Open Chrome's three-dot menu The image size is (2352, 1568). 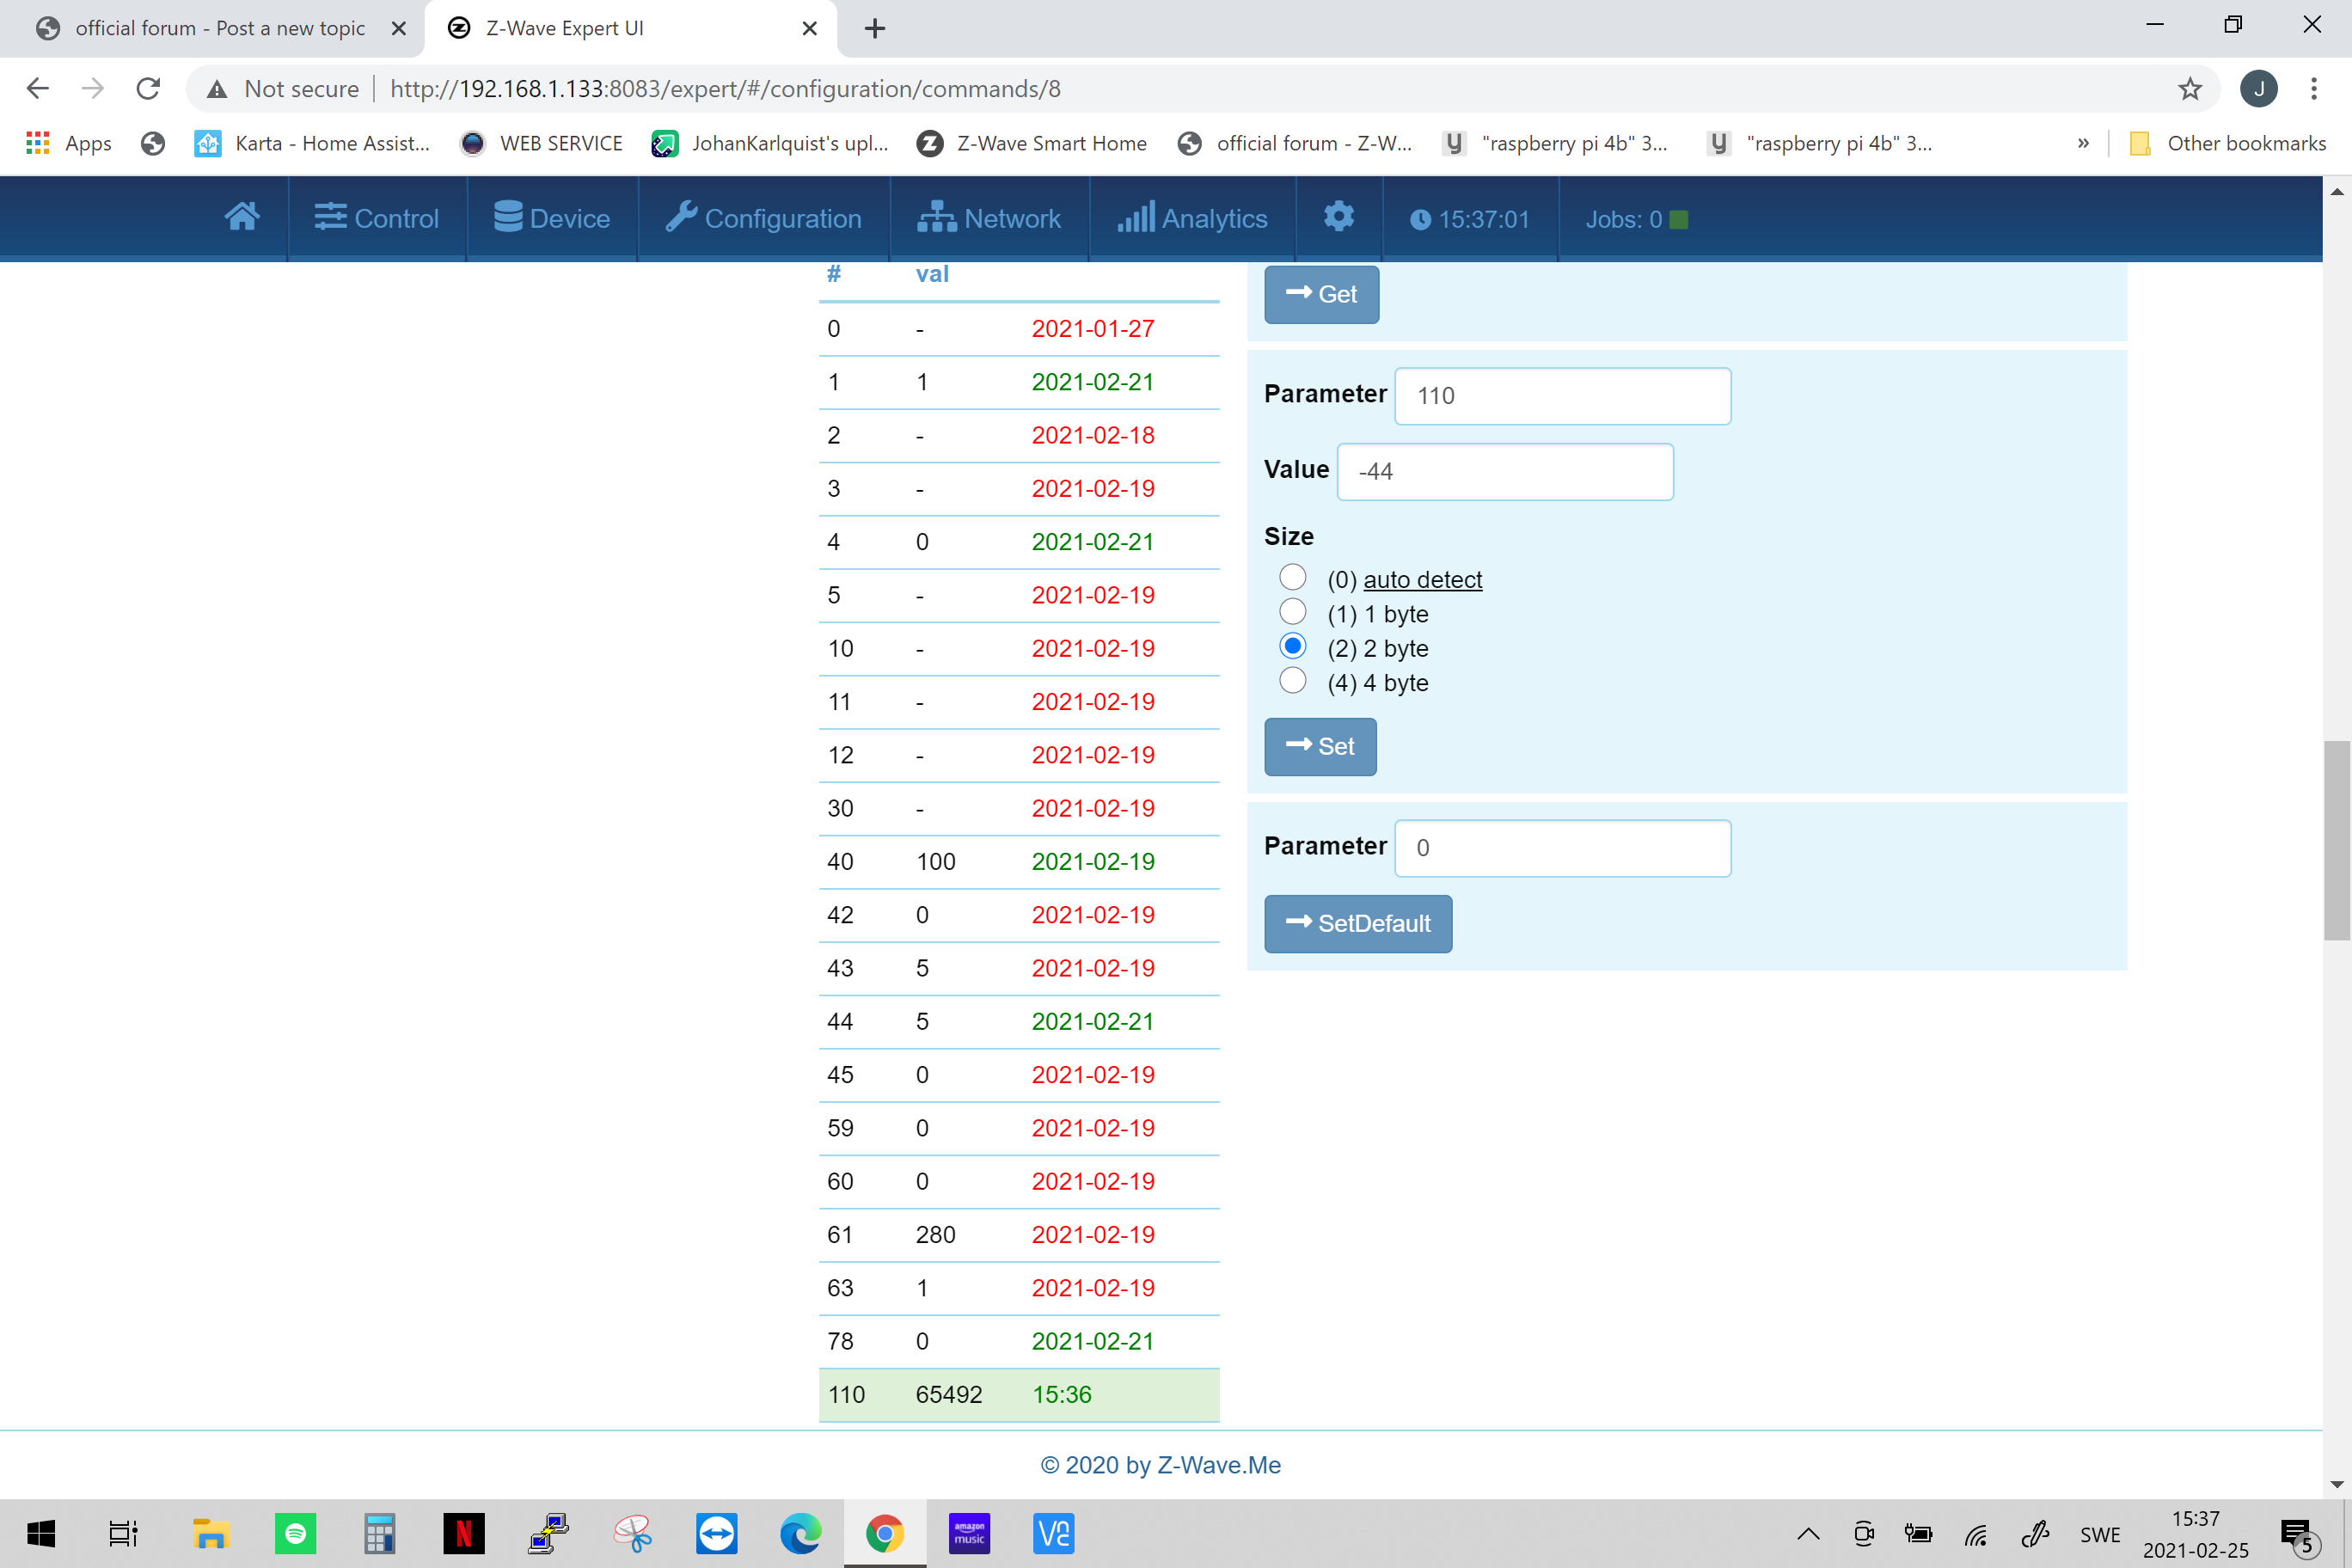2313,89
